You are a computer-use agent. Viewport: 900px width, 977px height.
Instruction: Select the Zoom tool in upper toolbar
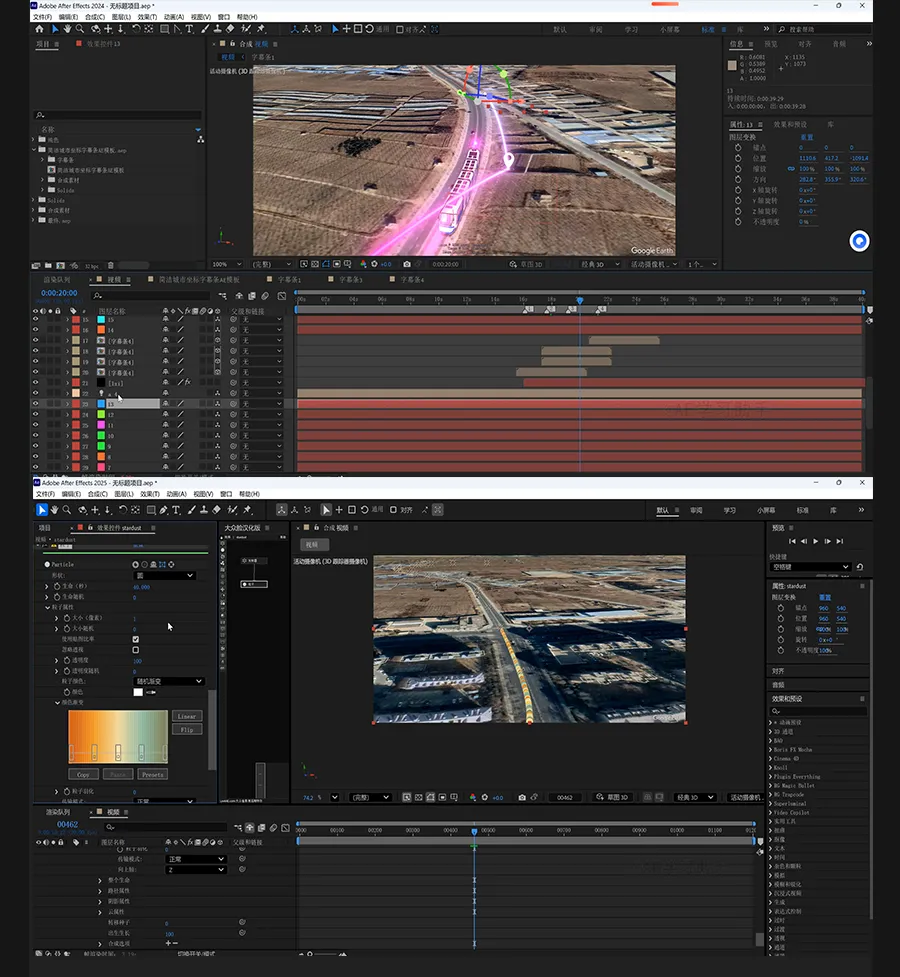81,29
